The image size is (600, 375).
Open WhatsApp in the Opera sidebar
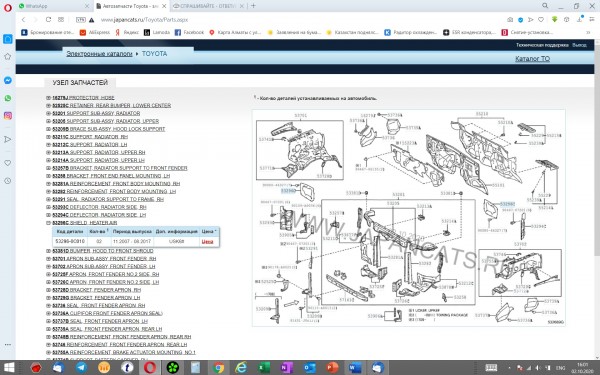point(8,98)
